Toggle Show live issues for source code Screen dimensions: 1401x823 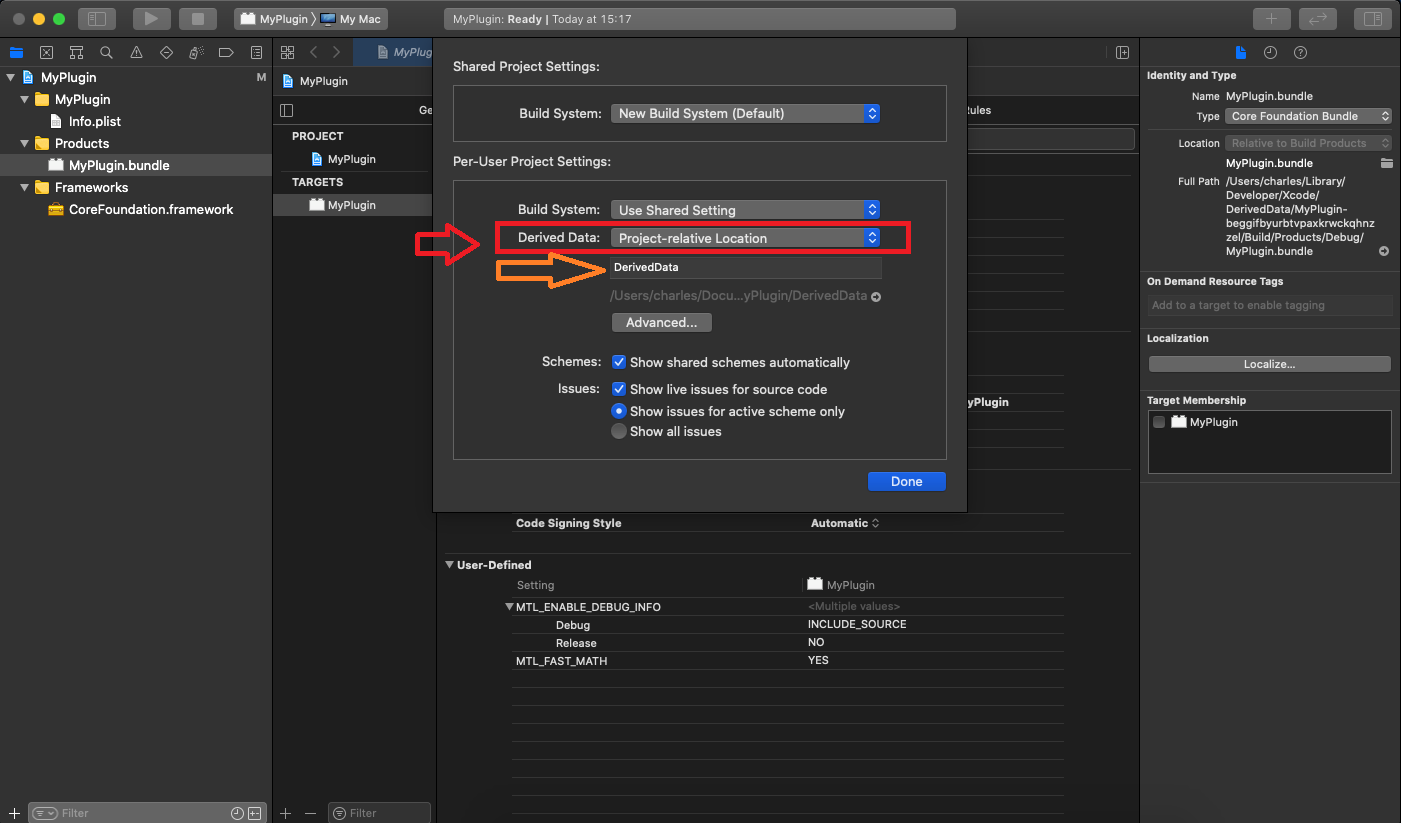pyautogui.click(x=619, y=389)
